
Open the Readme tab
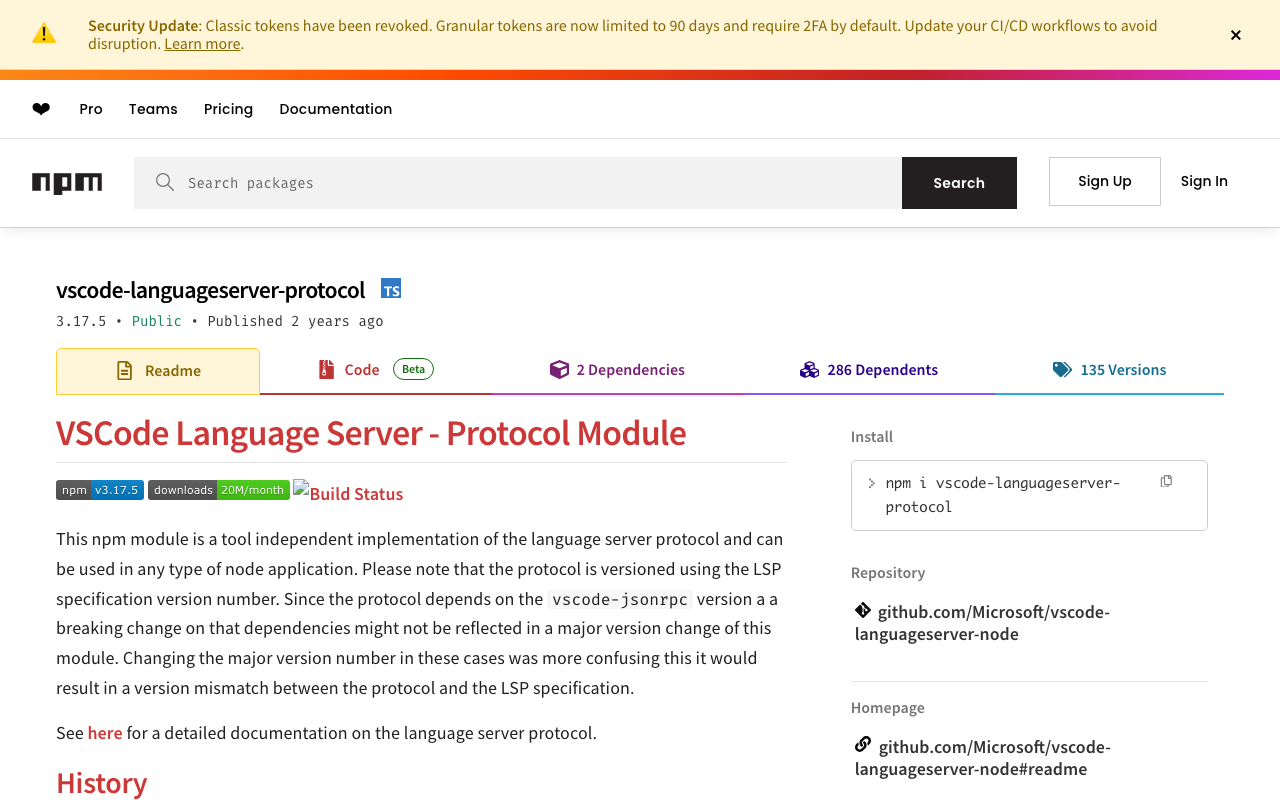click(x=158, y=371)
